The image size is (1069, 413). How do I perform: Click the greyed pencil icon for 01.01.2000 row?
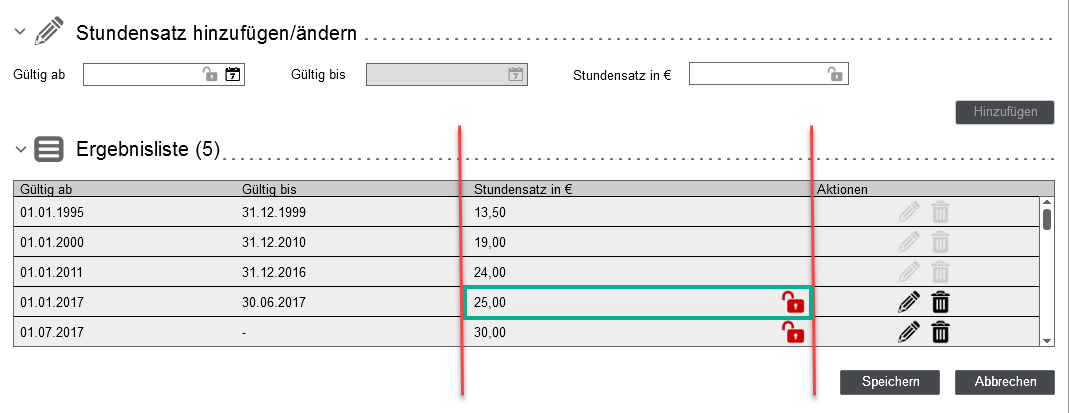pos(909,242)
